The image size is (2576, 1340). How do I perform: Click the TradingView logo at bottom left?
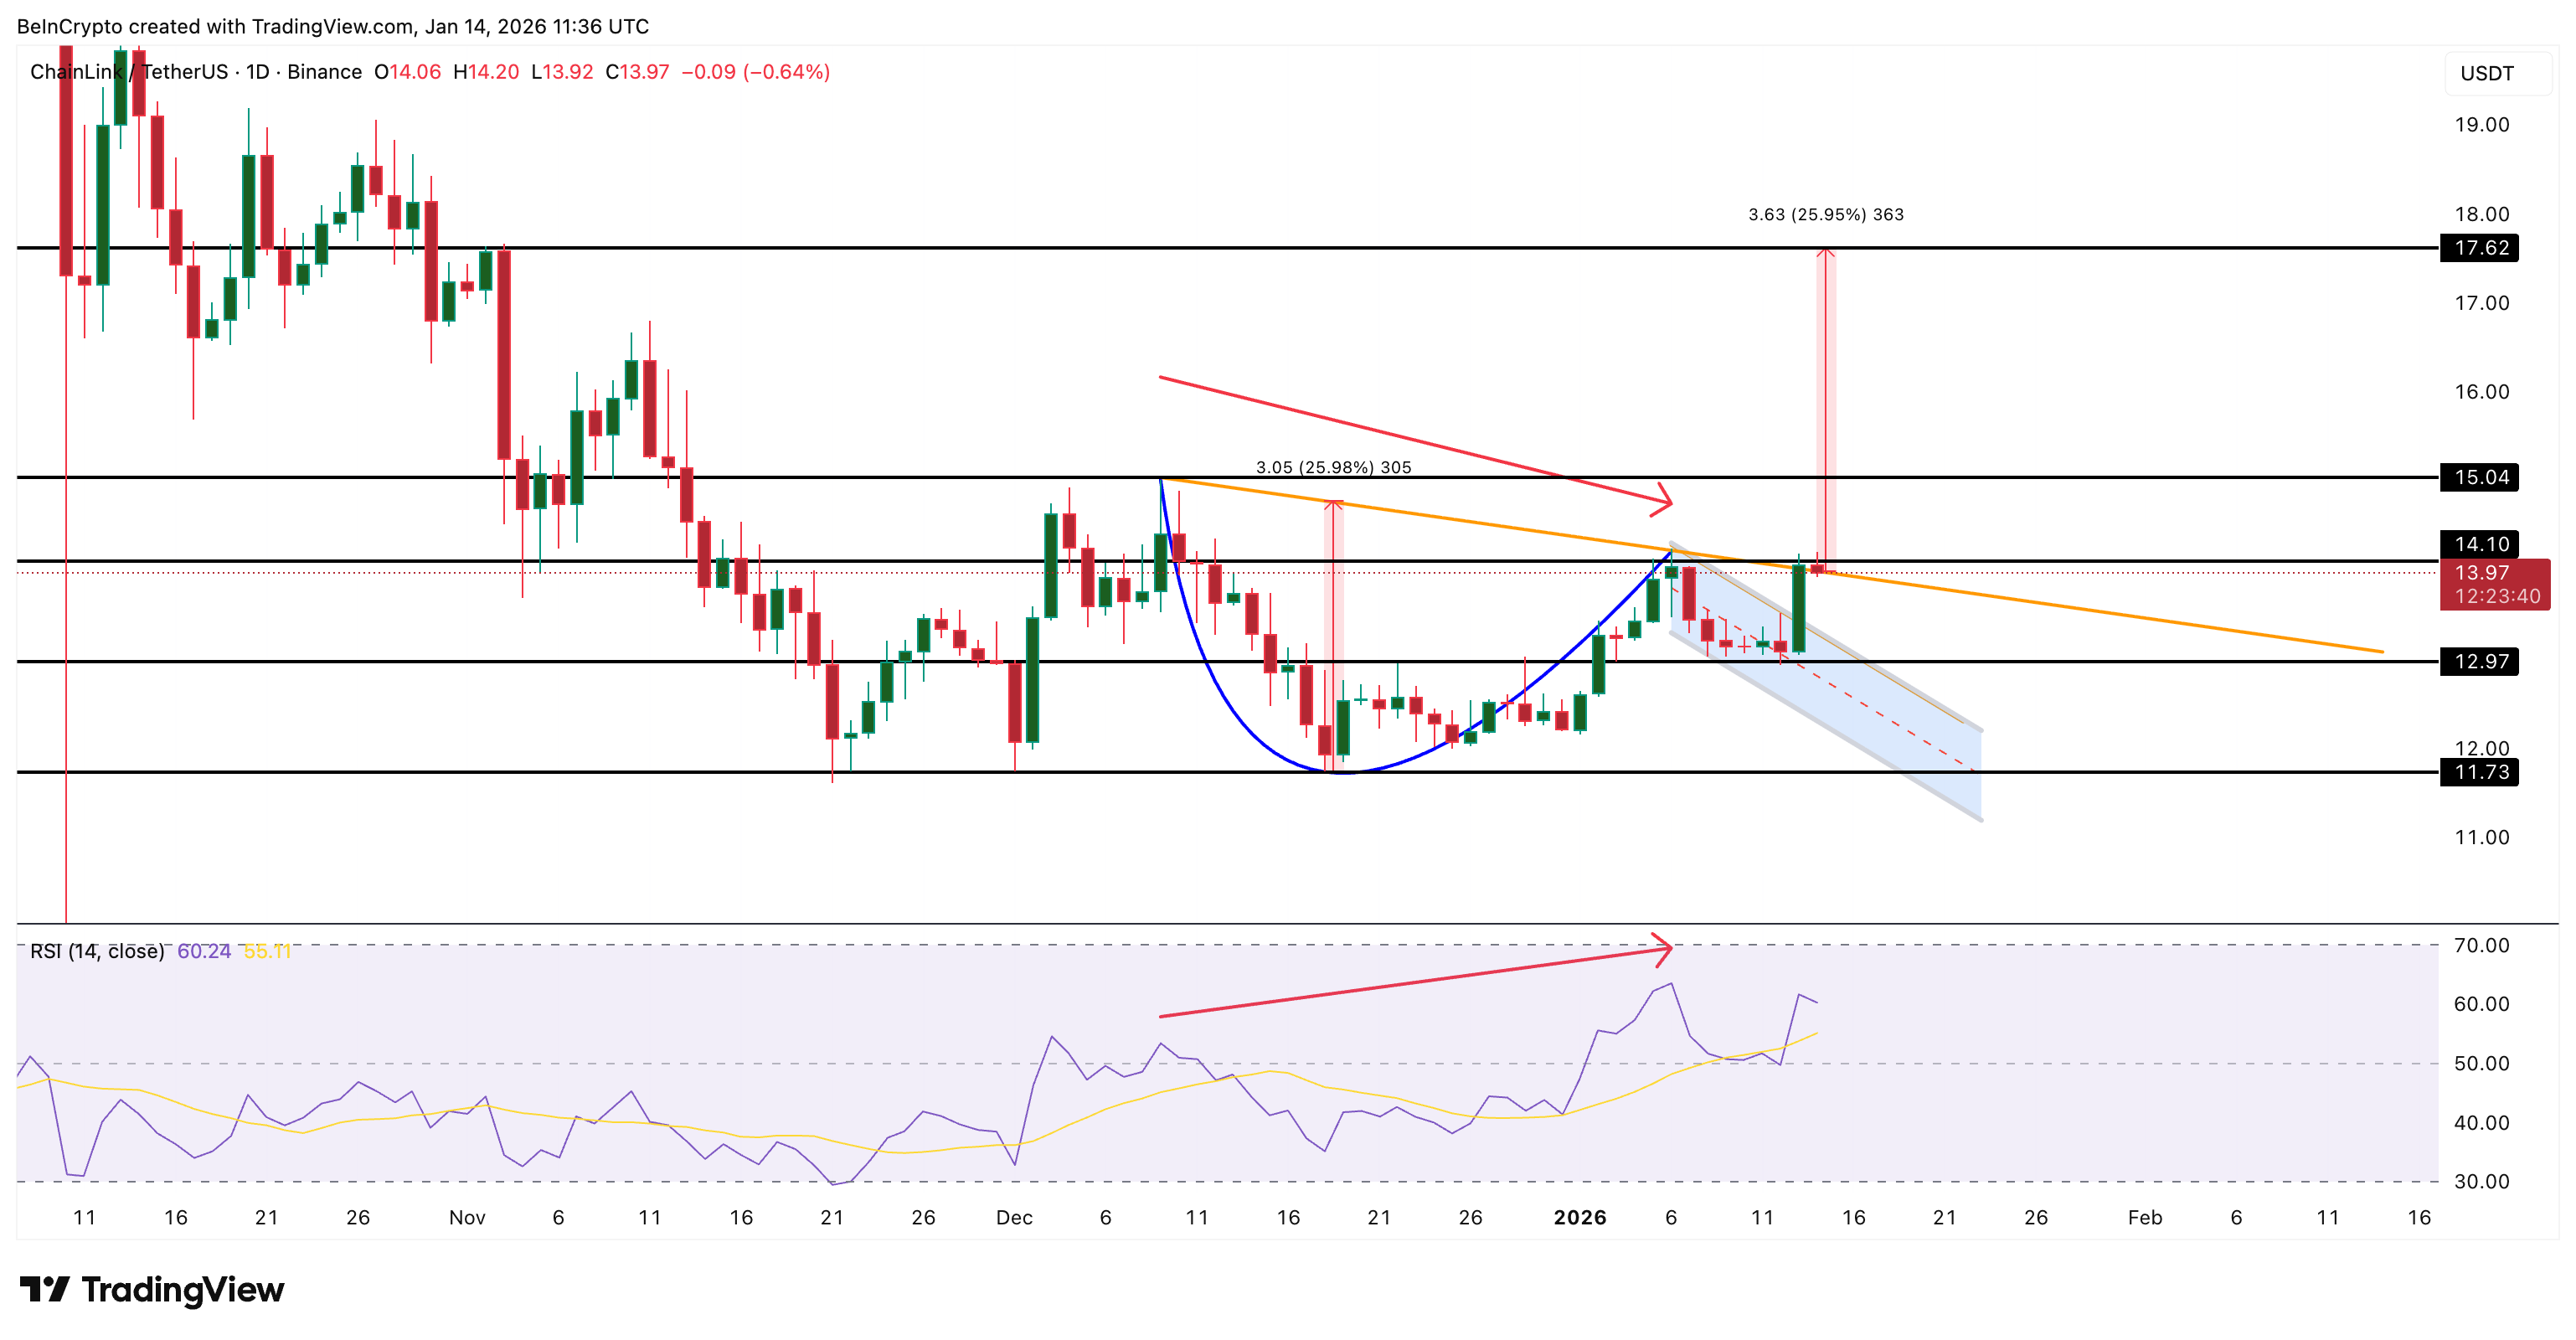tap(152, 1289)
